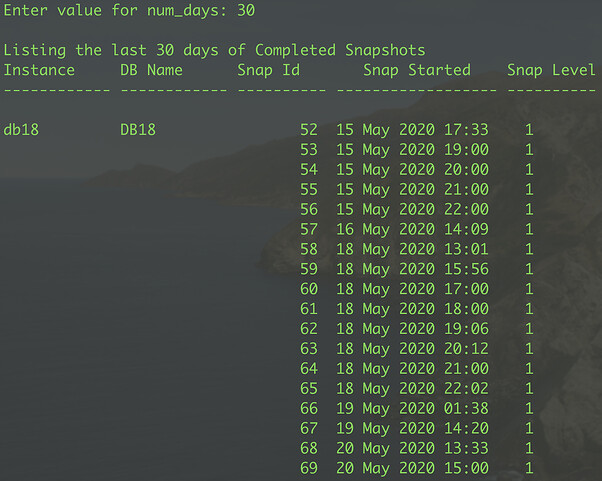This screenshot has height=481, width=602.
Task: Select timestamp '18 May 2020 19:06'
Action: [412, 329]
